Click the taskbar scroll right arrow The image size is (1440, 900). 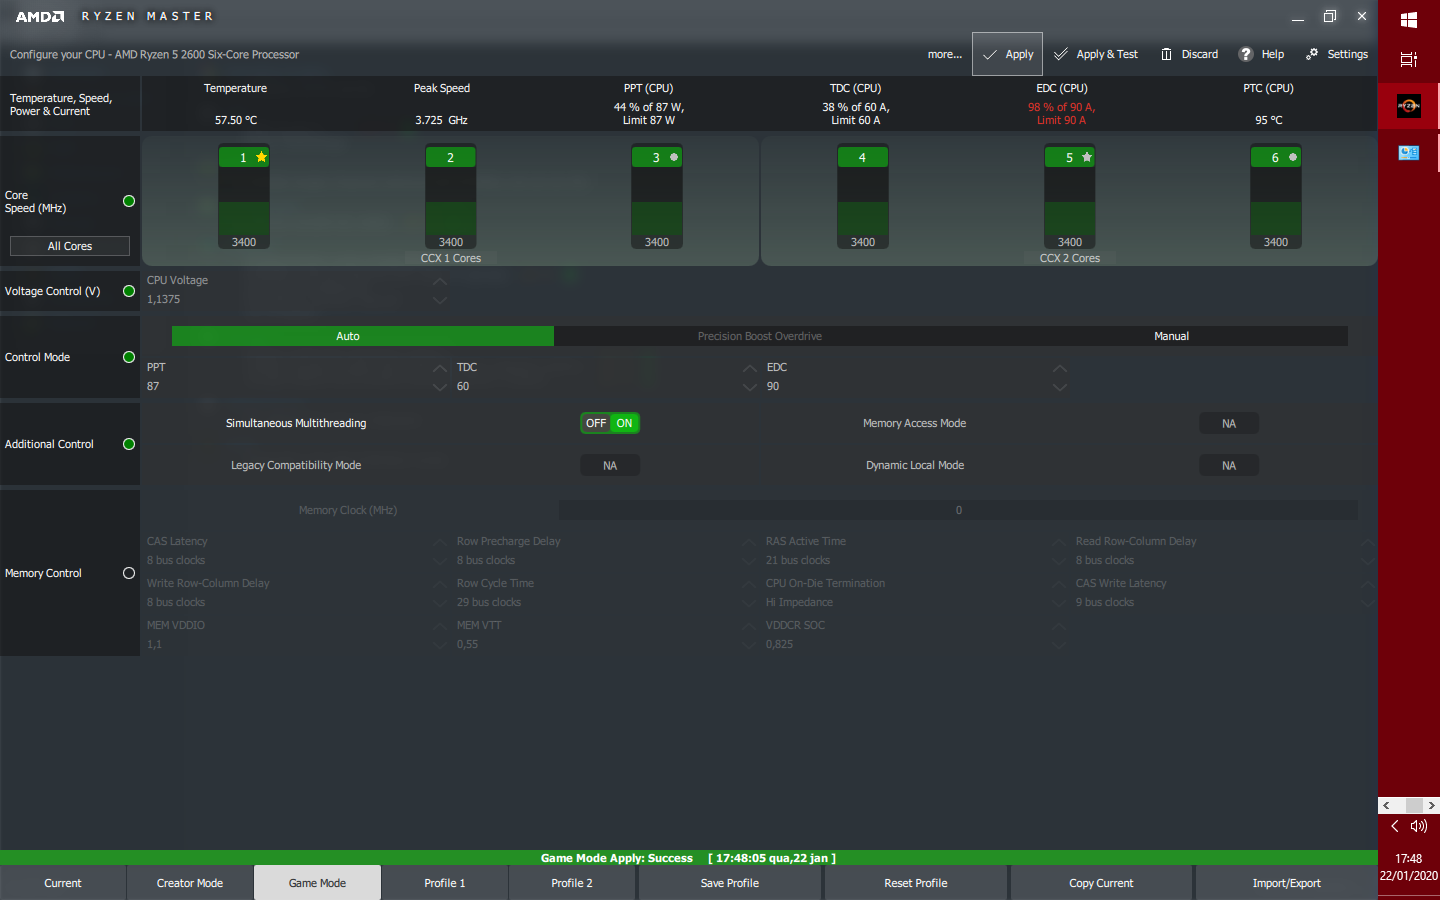click(x=1431, y=805)
